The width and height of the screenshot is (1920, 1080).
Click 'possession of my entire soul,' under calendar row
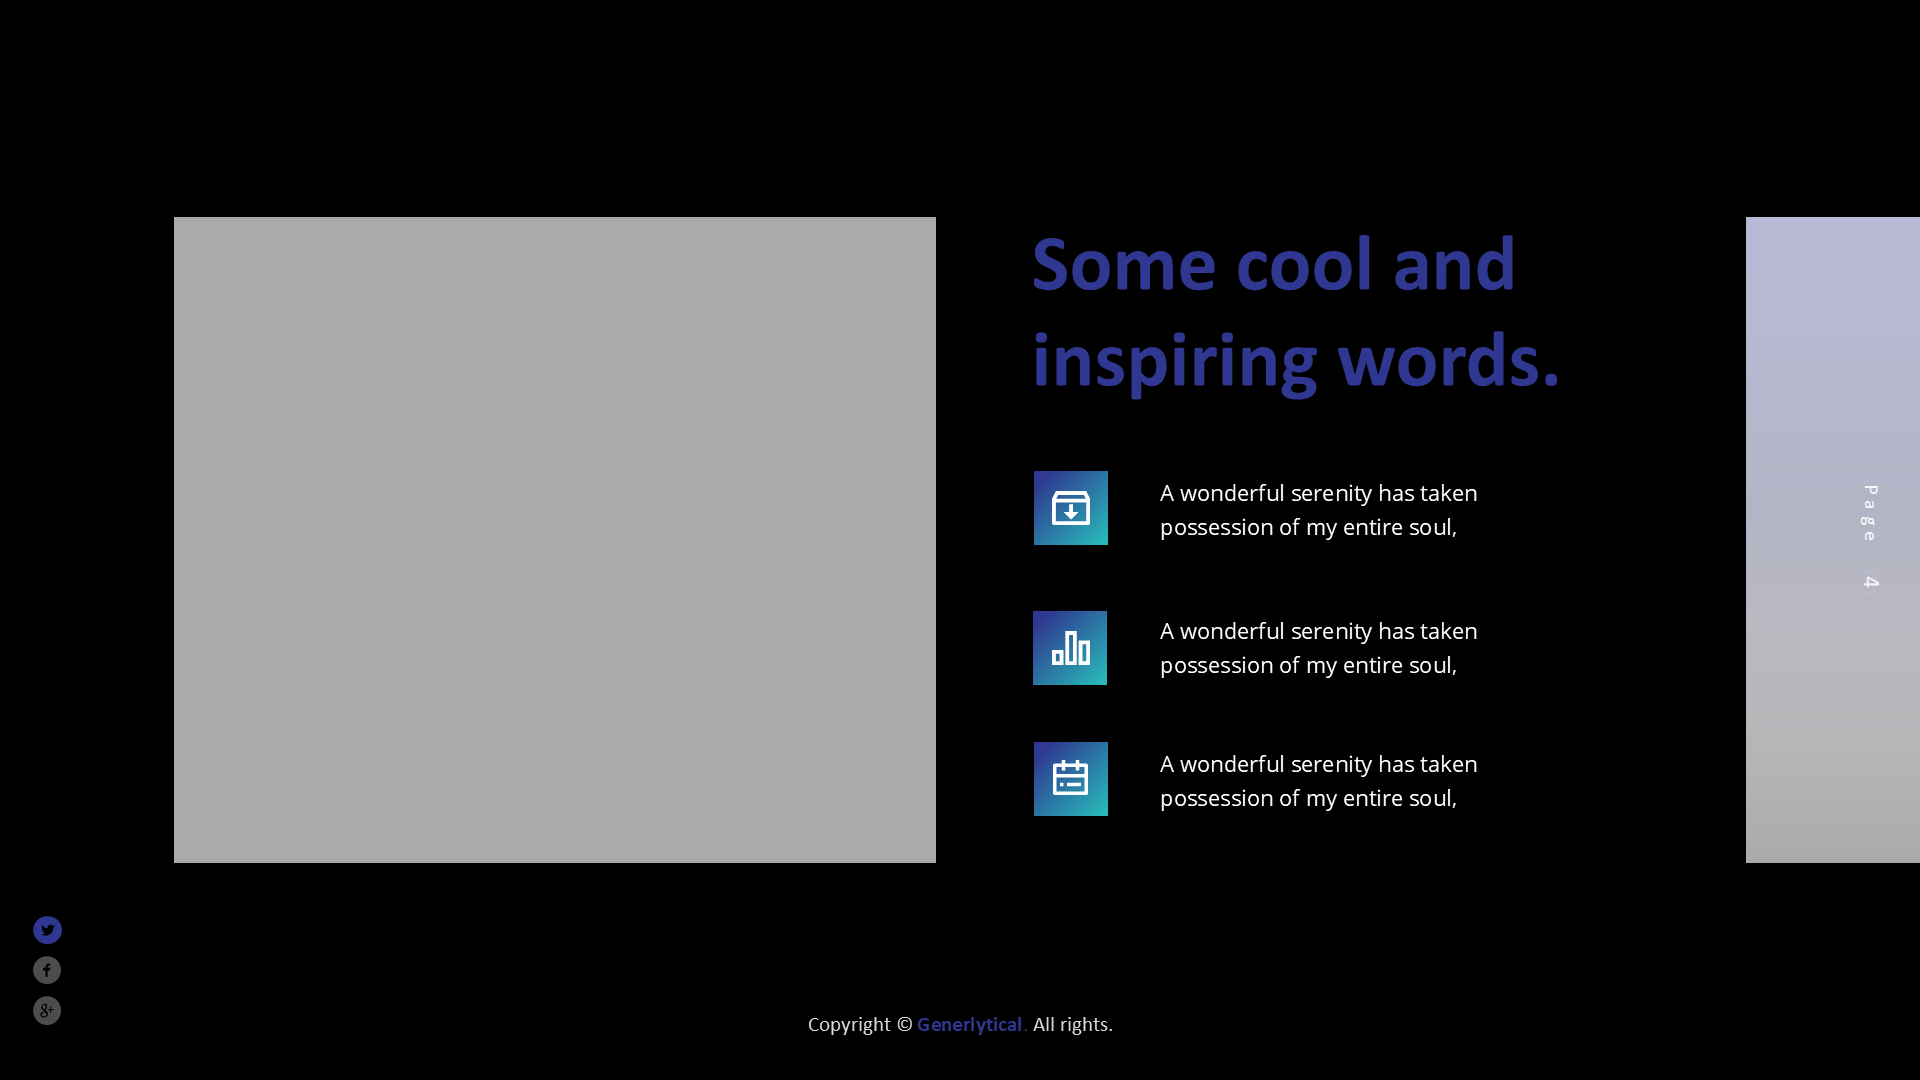click(1308, 798)
